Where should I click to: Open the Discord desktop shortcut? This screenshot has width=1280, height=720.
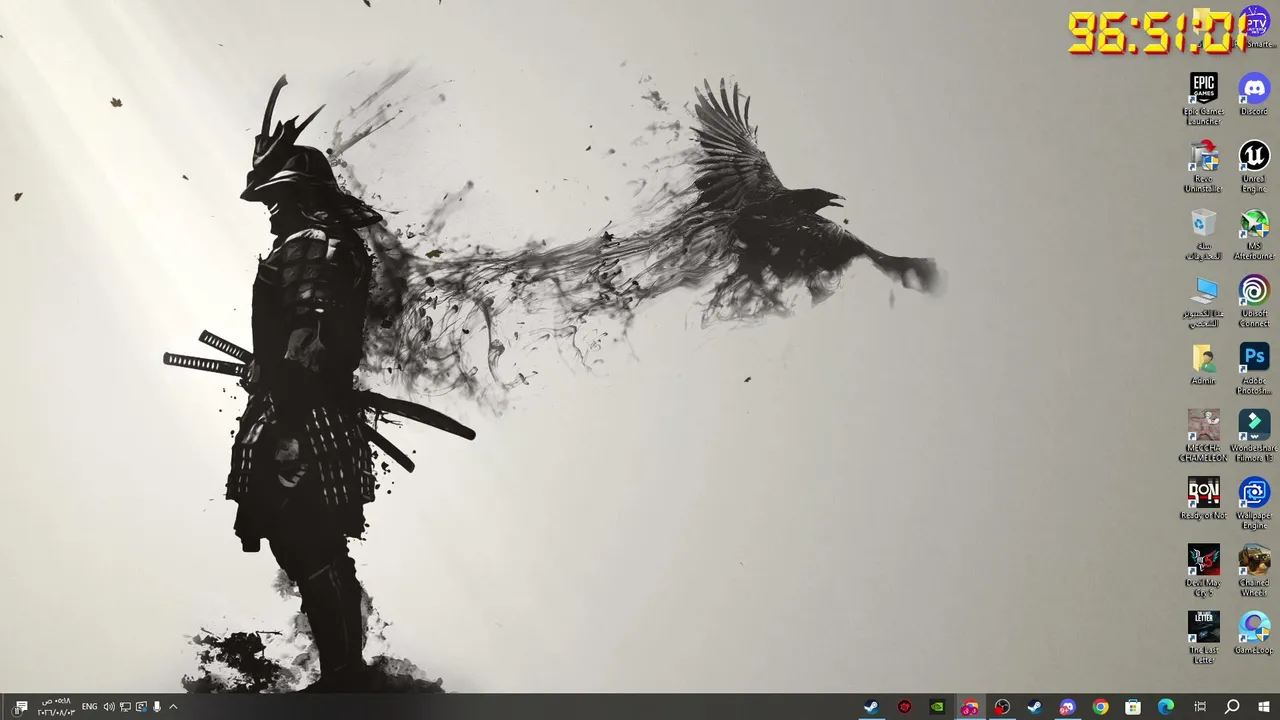click(x=1254, y=94)
